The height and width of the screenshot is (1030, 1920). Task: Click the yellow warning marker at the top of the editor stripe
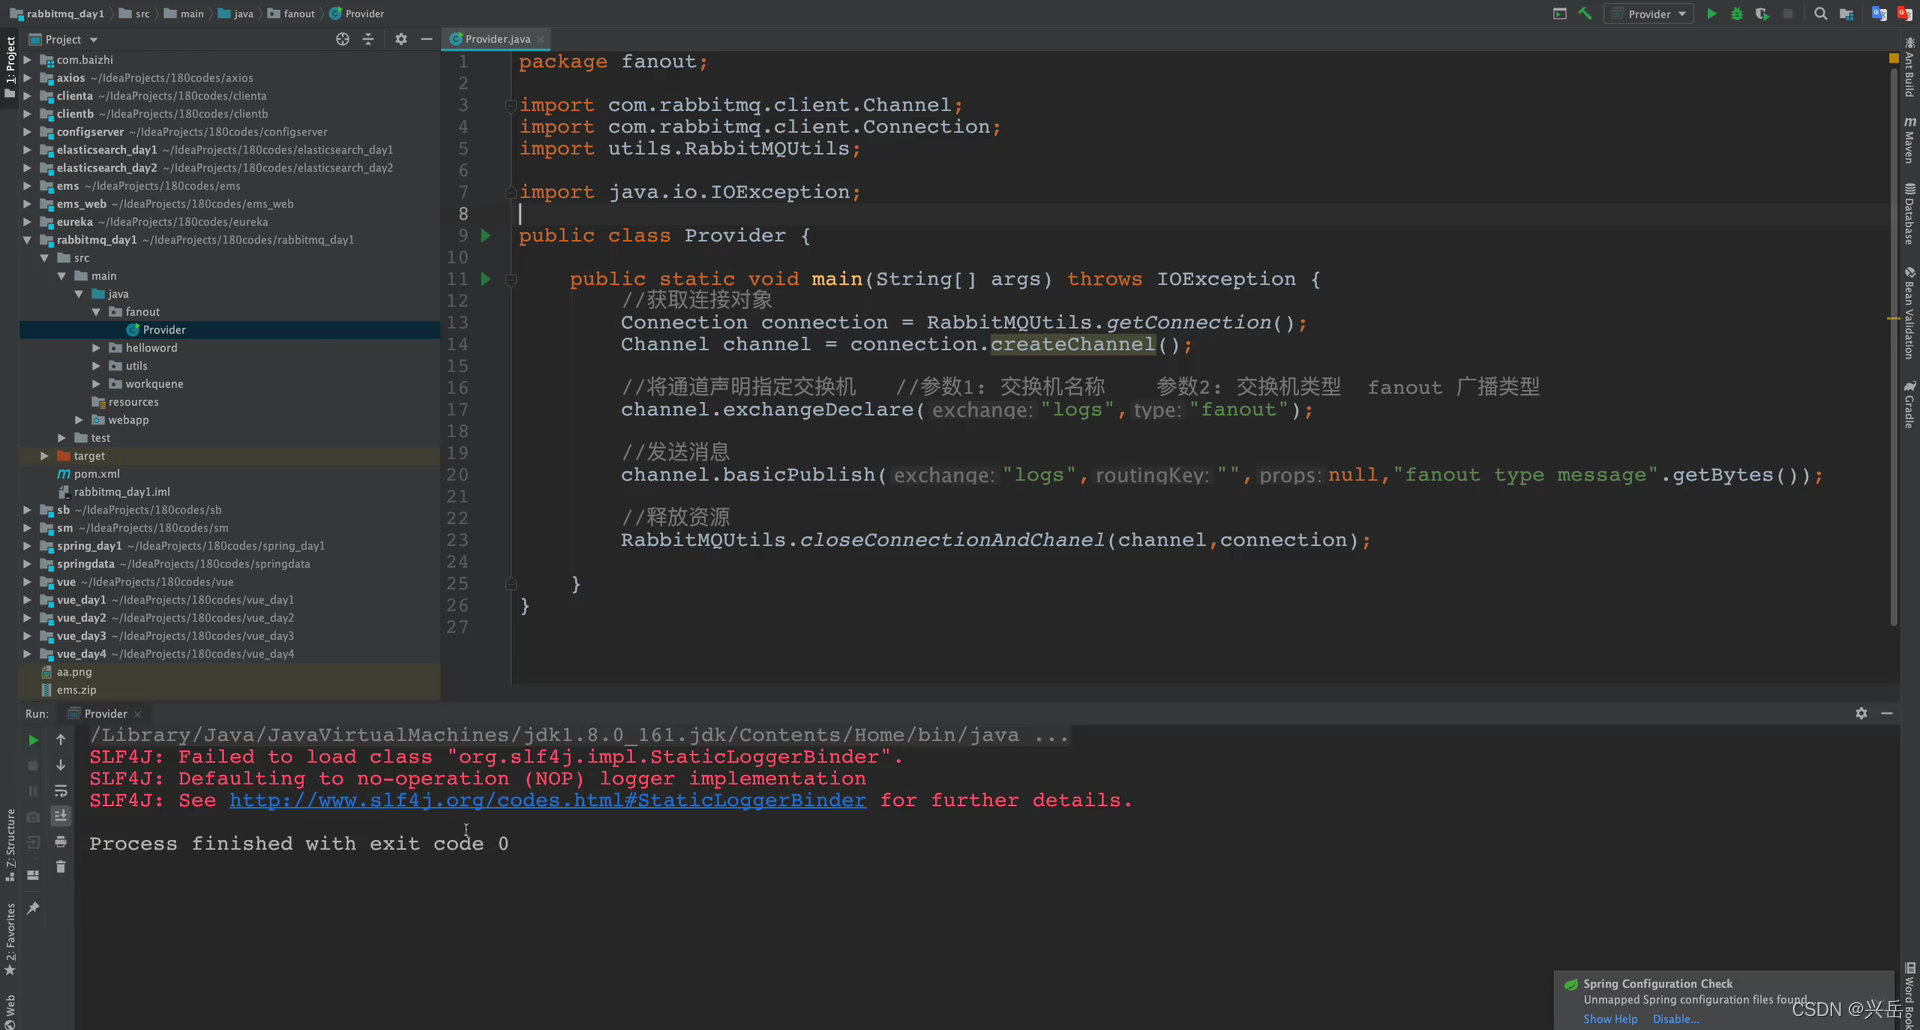click(x=1893, y=59)
